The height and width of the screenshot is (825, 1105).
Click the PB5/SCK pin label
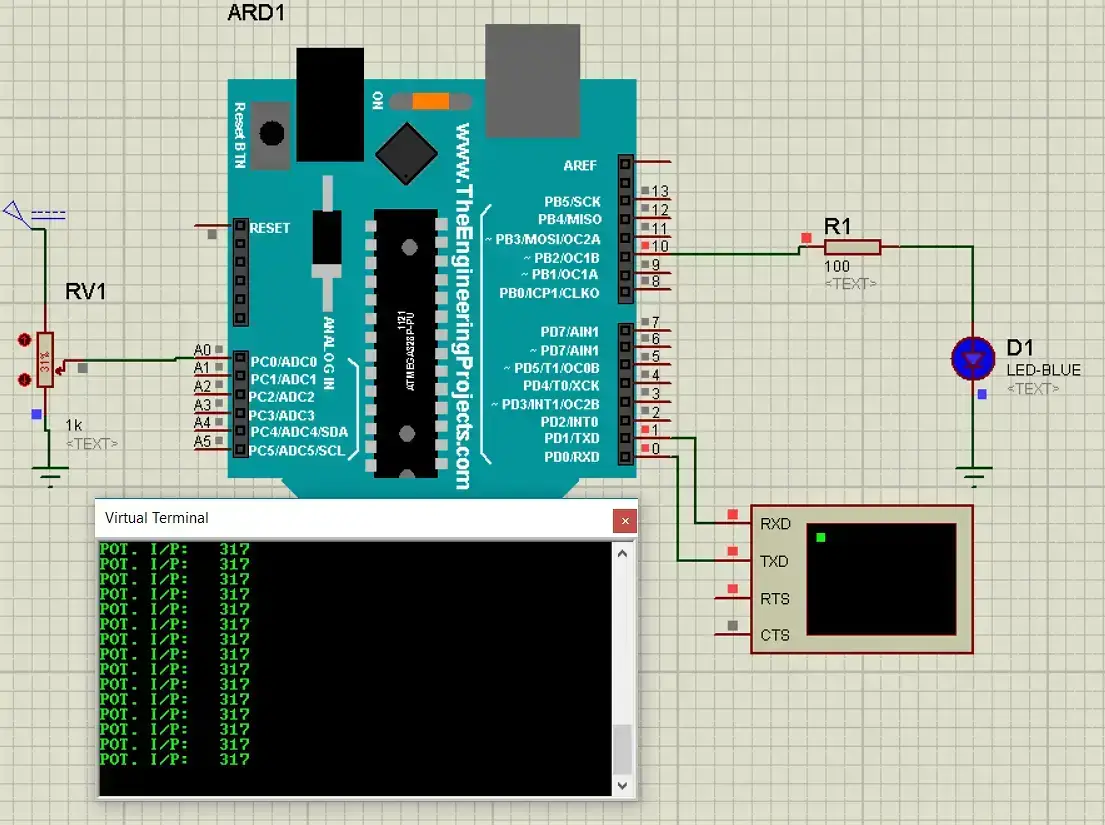572,201
